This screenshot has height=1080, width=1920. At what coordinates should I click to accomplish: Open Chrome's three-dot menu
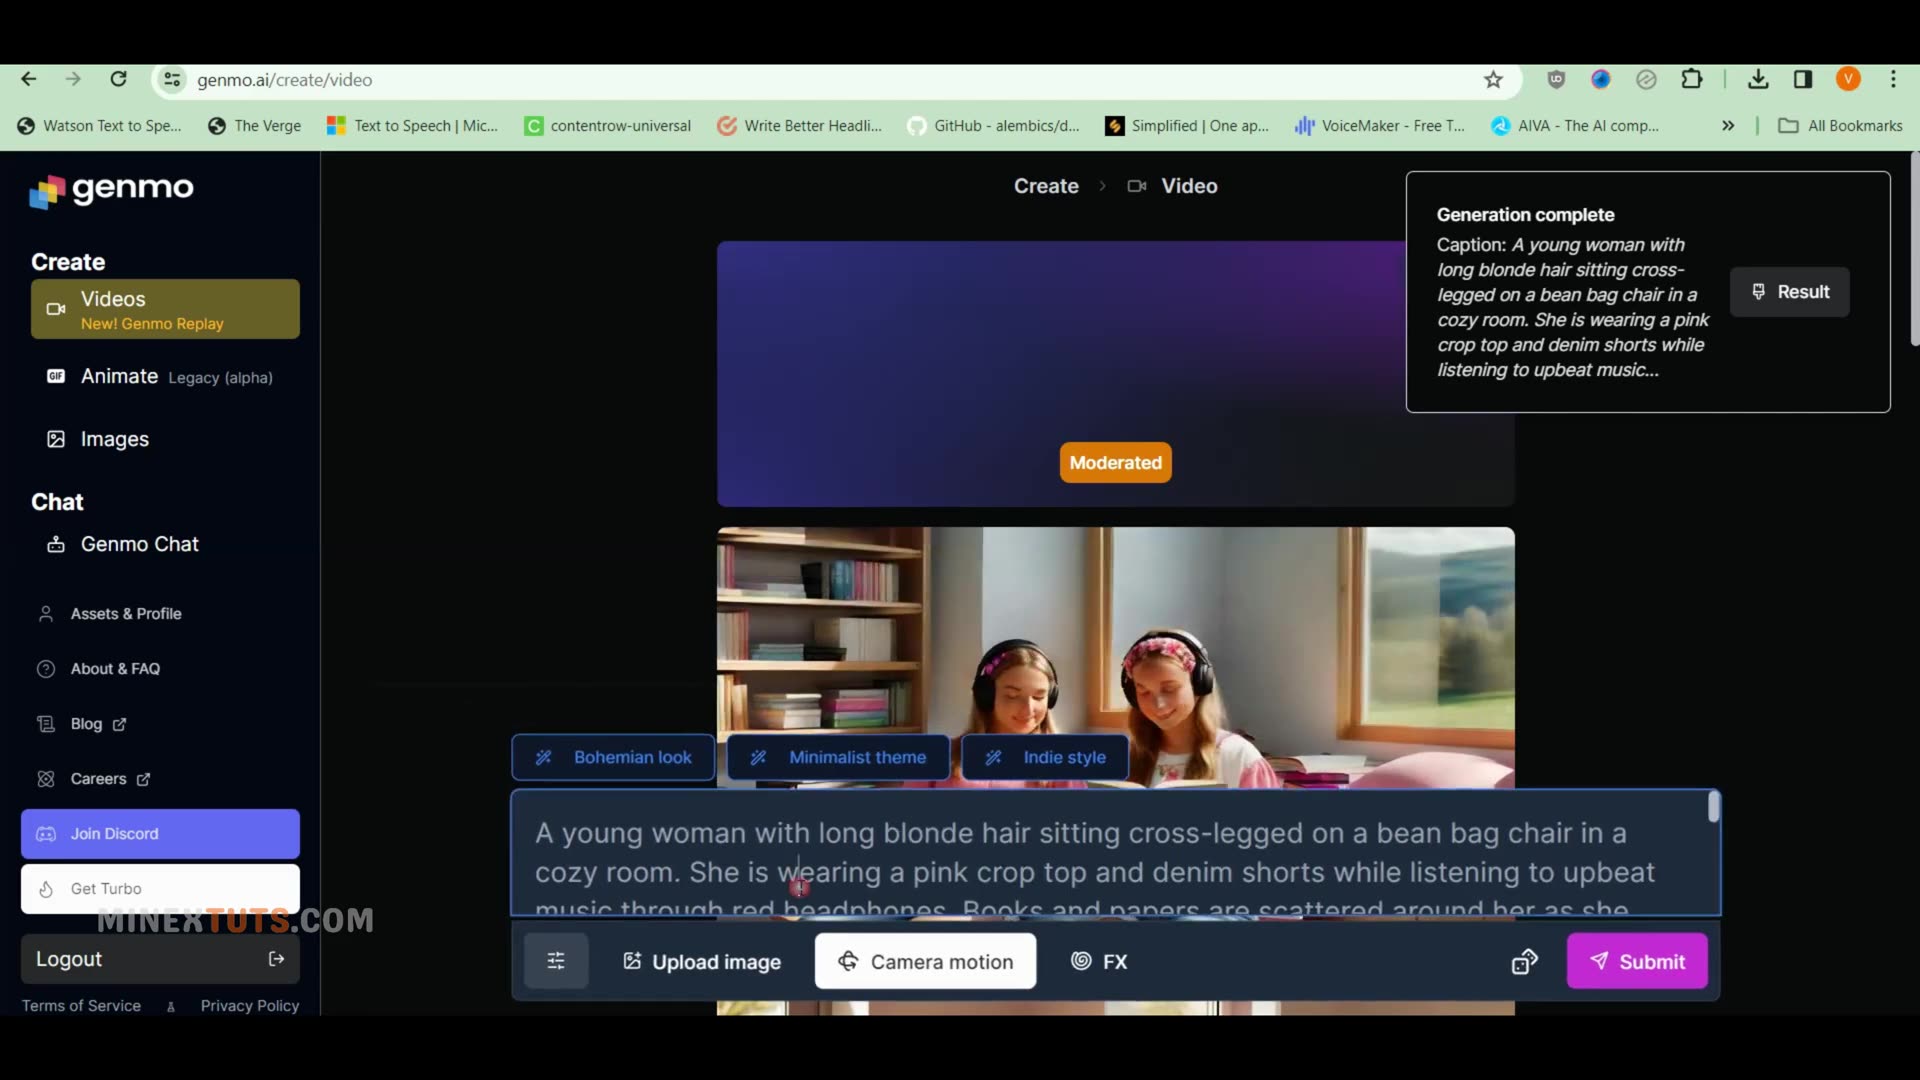tap(1895, 79)
